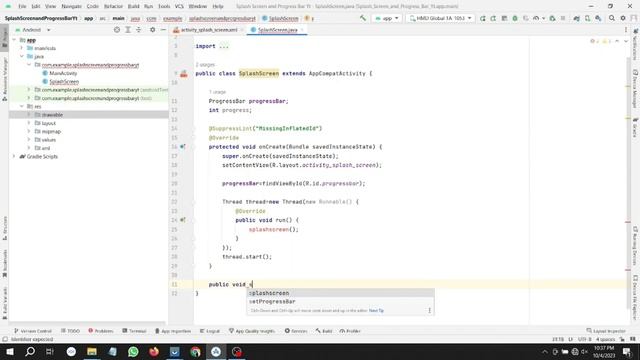Click the editor tabs more options icon
This screenshot has height=360, width=640.
coord(626,30)
